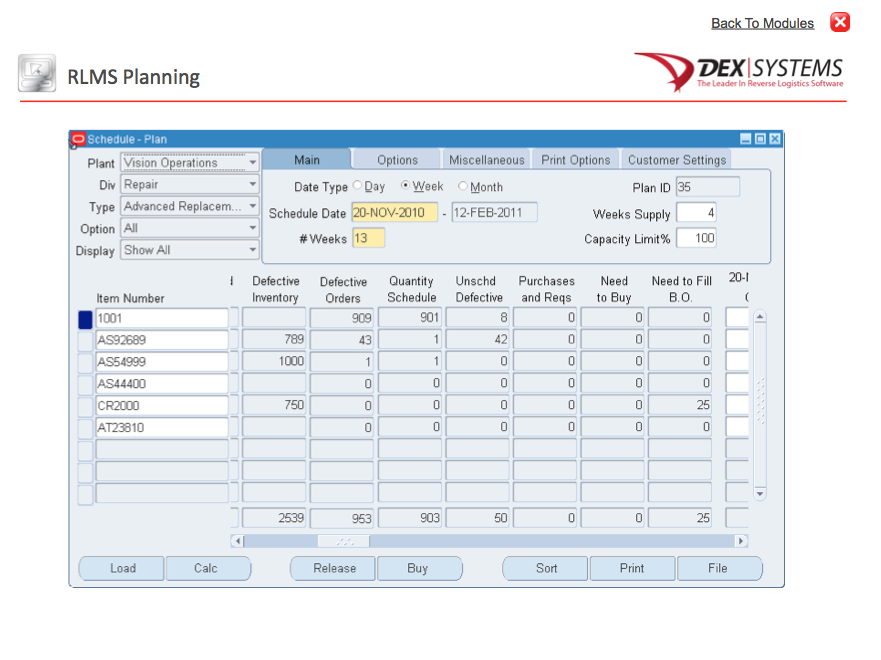The height and width of the screenshot is (660, 881).
Task: Expand the Type dropdown for Advanced Replacement
Action: (253, 206)
